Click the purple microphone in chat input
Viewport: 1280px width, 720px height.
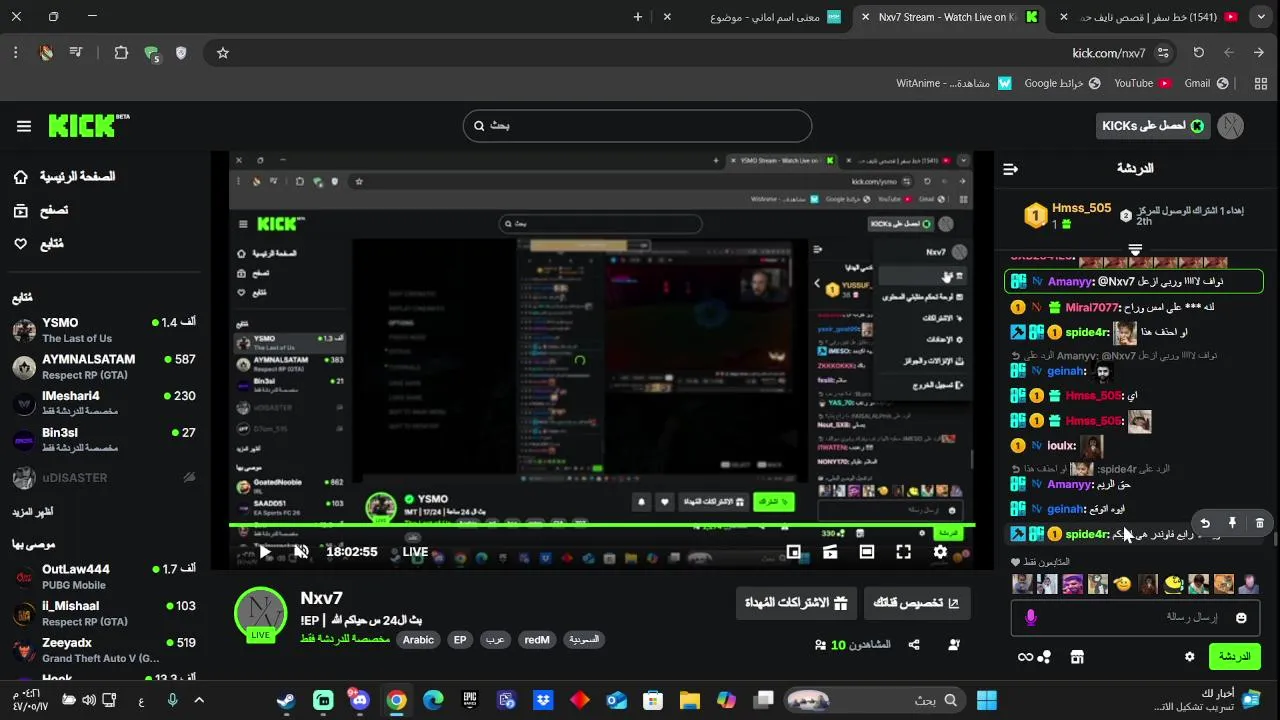[x=1031, y=618]
